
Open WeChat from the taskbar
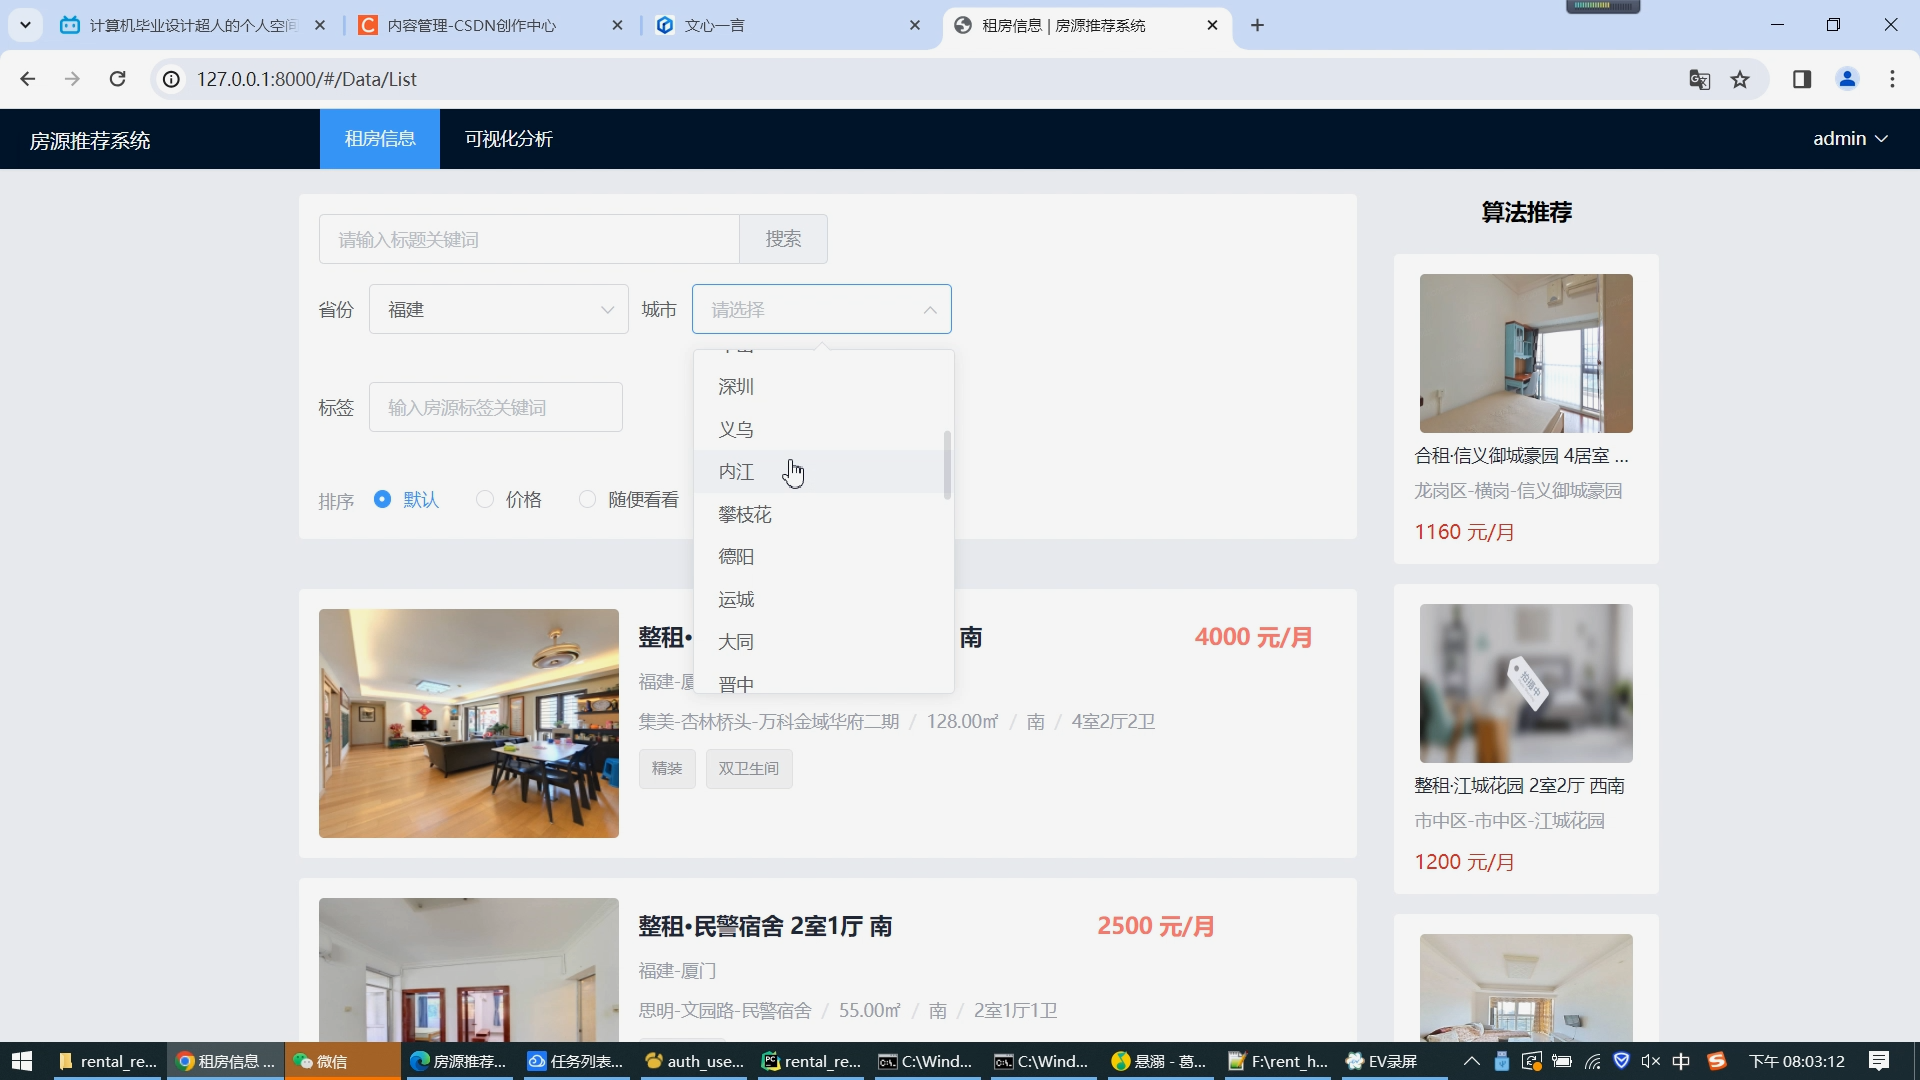320,1061
